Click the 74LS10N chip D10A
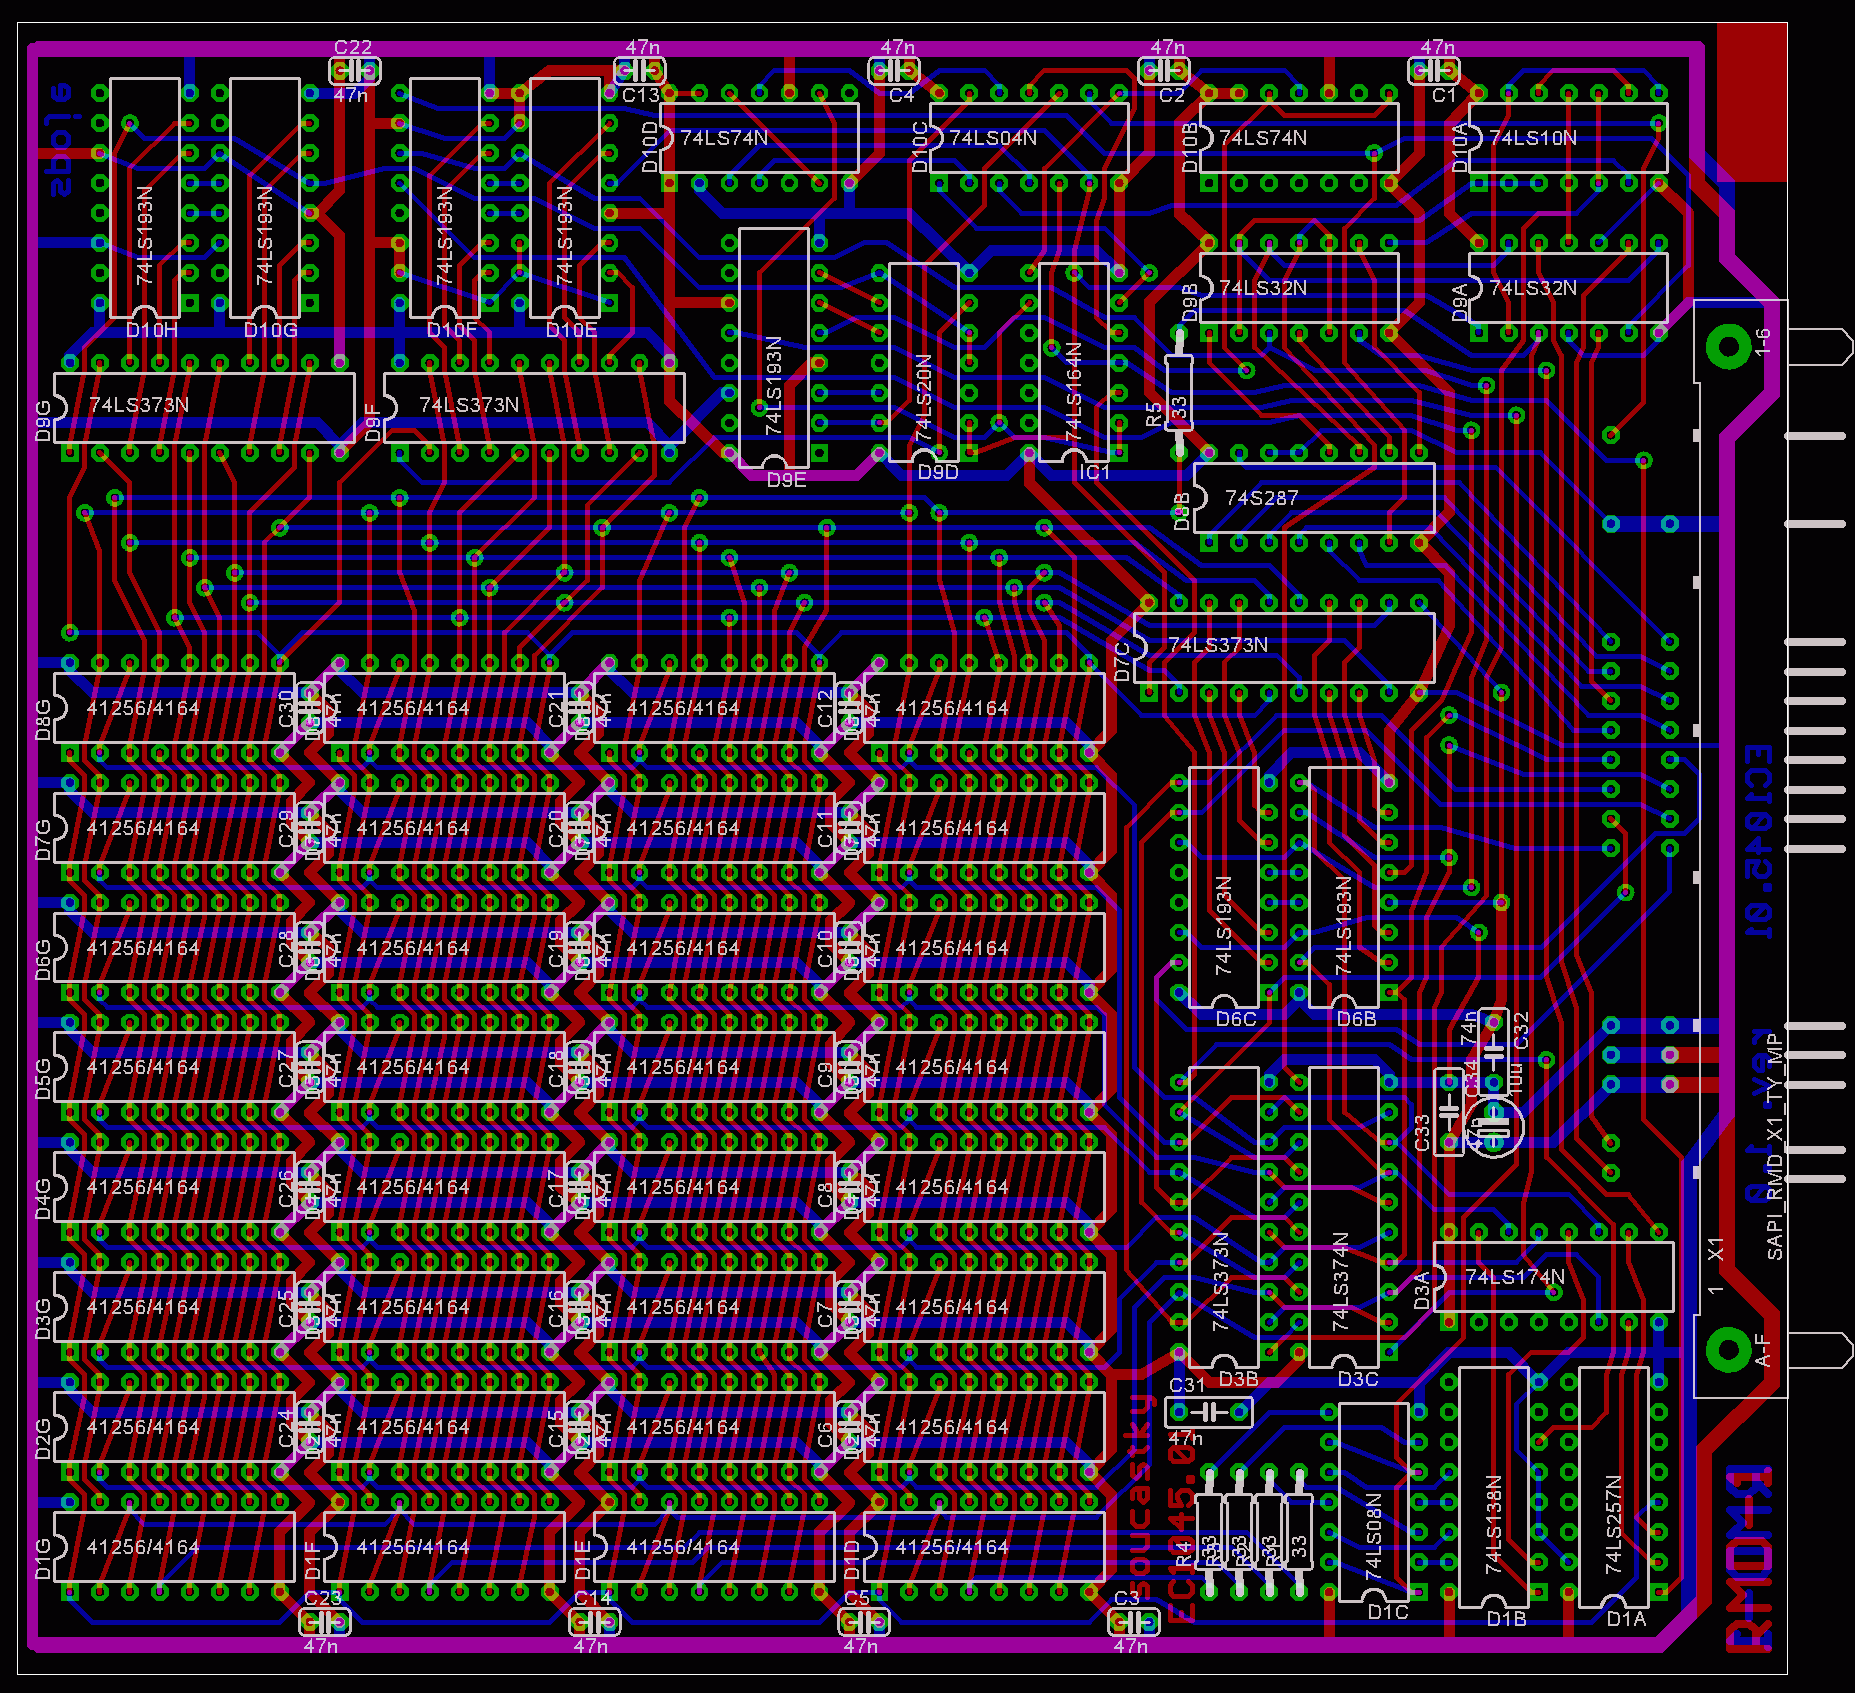 [1568, 138]
